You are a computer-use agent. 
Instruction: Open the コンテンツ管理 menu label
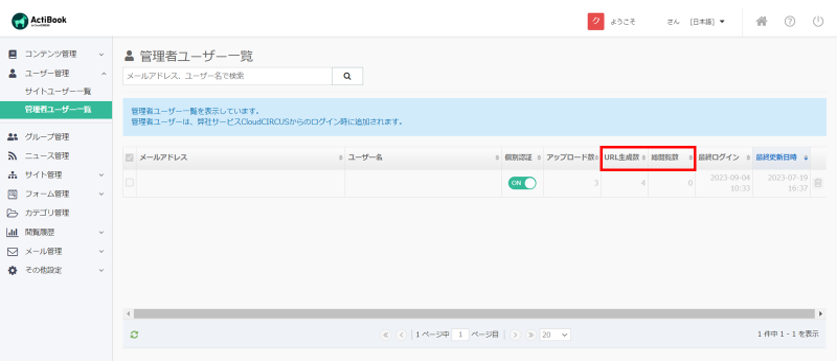click(51, 54)
